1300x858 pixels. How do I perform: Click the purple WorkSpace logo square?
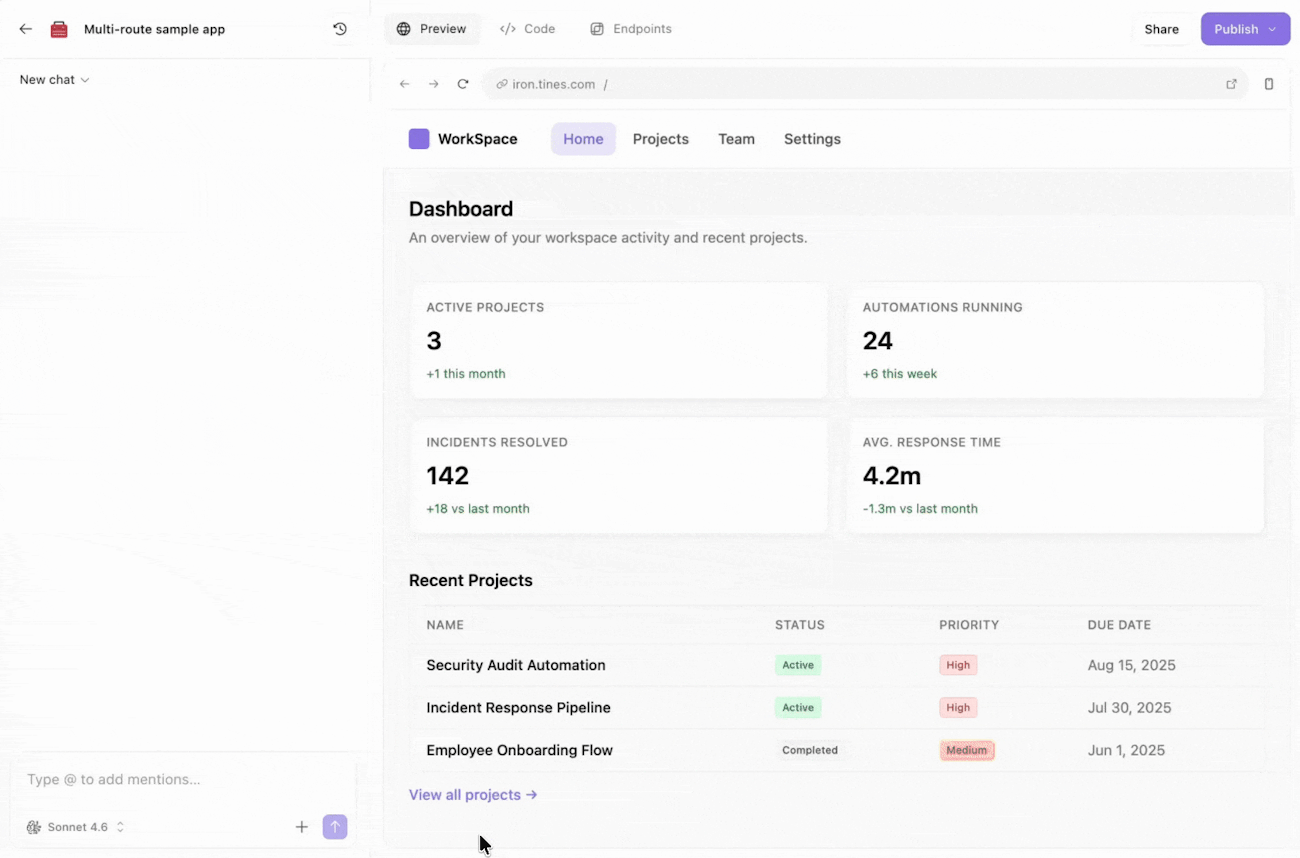(x=419, y=139)
